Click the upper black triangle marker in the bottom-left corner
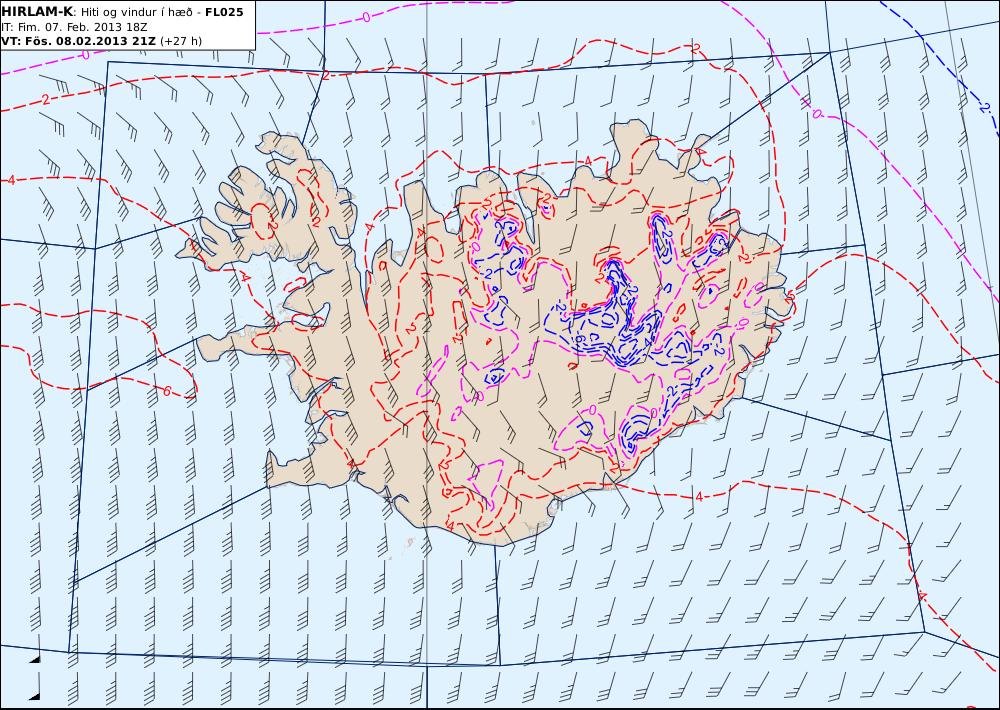Viewport: 1000px width, 710px height. click(34, 658)
